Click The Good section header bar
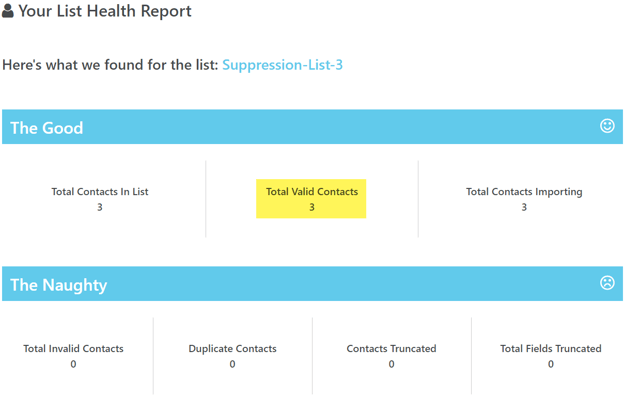 pyautogui.click(x=312, y=127)
